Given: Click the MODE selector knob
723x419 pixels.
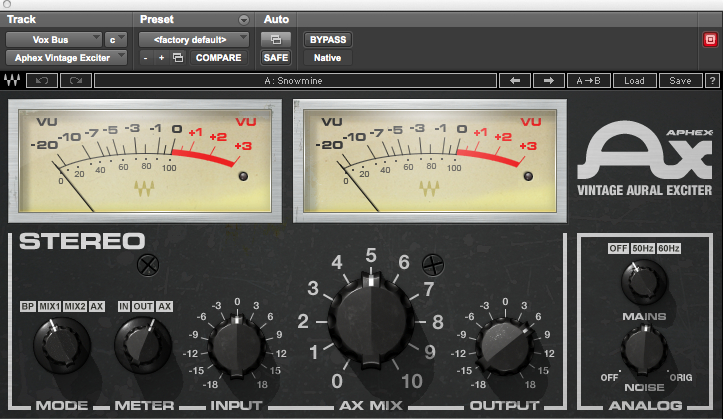Looking at the screenshot, I should click(x=61, y=346).
